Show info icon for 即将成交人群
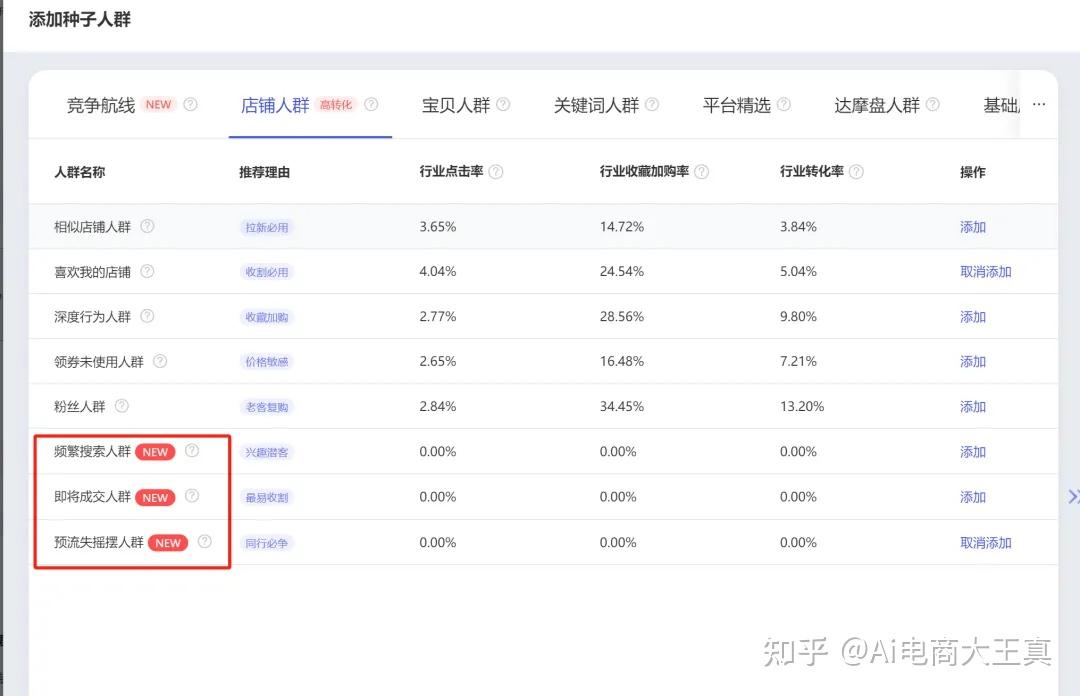 click(191, 495)
